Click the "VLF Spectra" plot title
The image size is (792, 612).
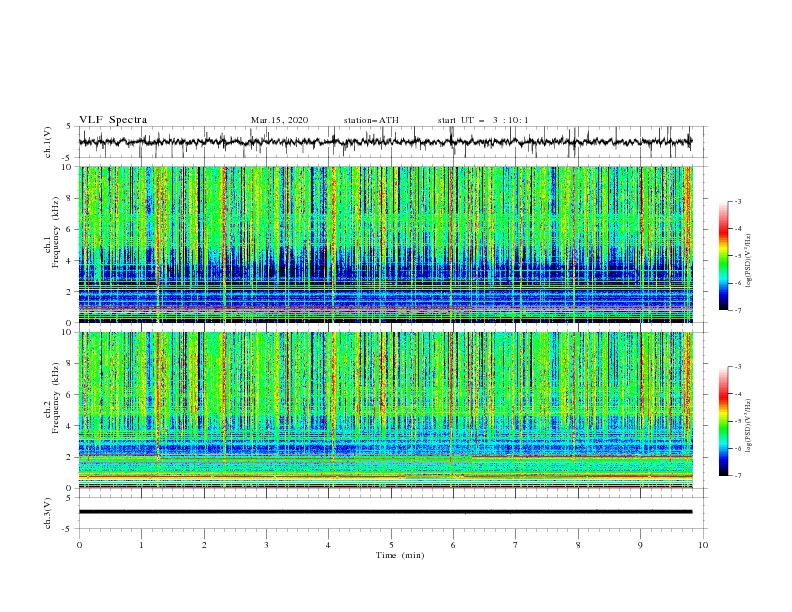click(113, 120)
